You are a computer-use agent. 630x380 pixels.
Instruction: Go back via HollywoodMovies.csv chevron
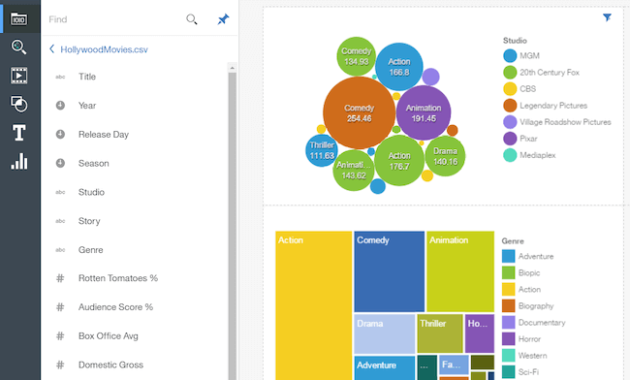point(52,49)
